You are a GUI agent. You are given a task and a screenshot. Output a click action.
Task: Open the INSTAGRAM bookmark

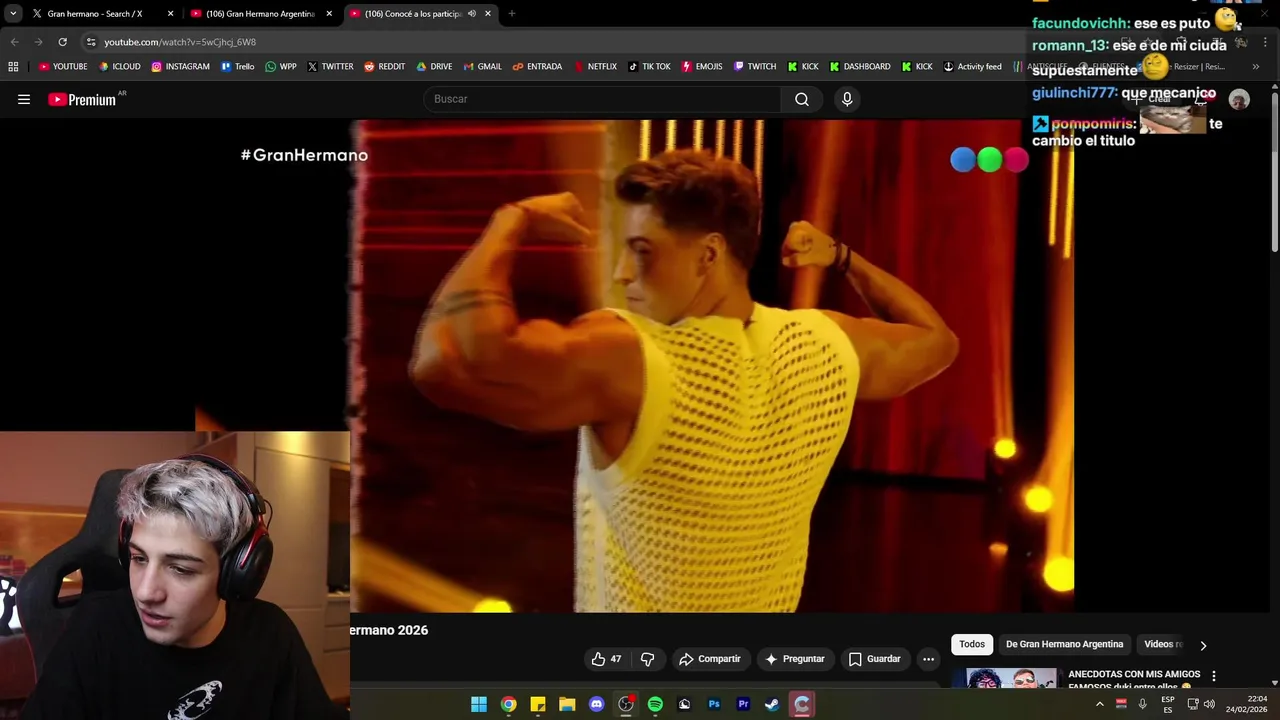(181, 67)
